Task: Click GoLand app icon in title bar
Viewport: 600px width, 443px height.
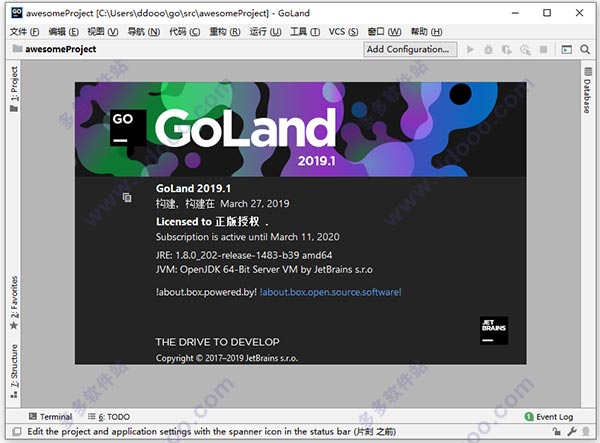Action: [x=17, y=13]
